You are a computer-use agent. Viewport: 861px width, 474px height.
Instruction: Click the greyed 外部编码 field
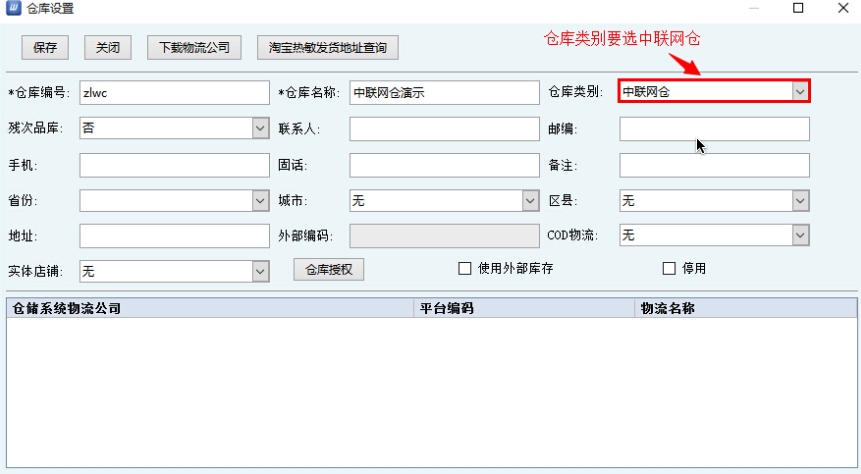coord(444,236)
